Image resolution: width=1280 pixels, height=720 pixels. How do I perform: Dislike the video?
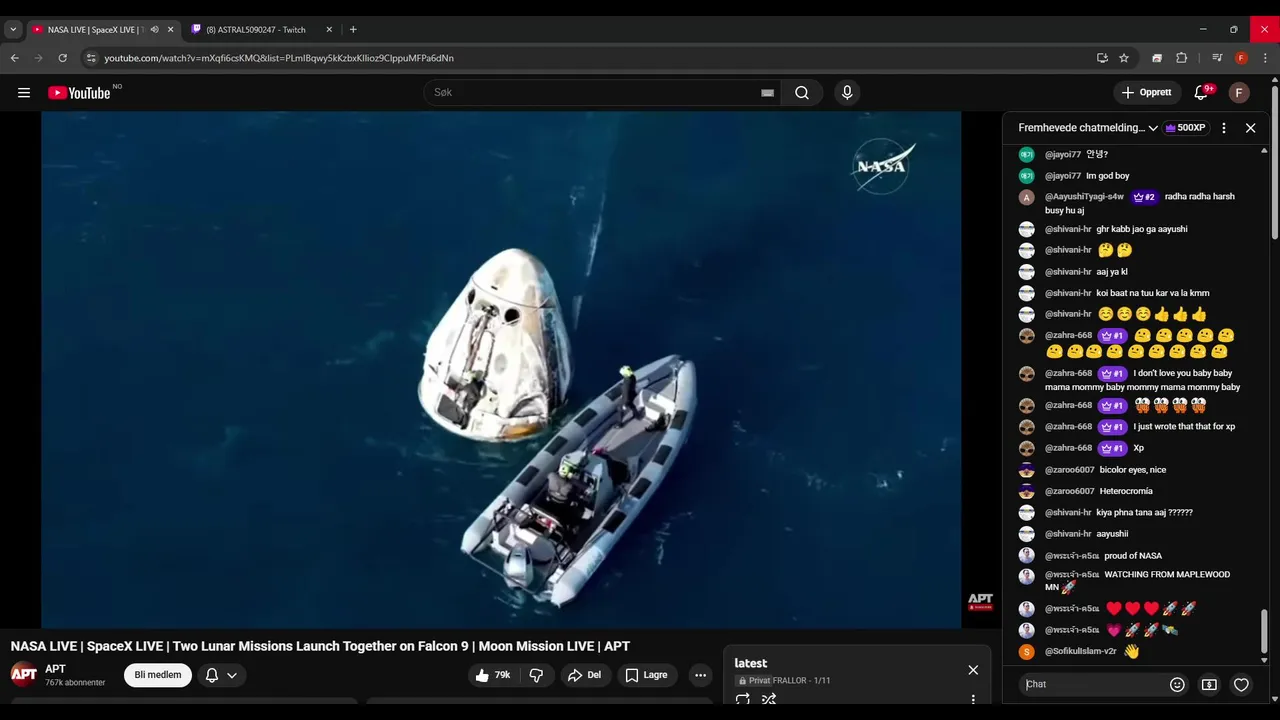tap(536, 675)
